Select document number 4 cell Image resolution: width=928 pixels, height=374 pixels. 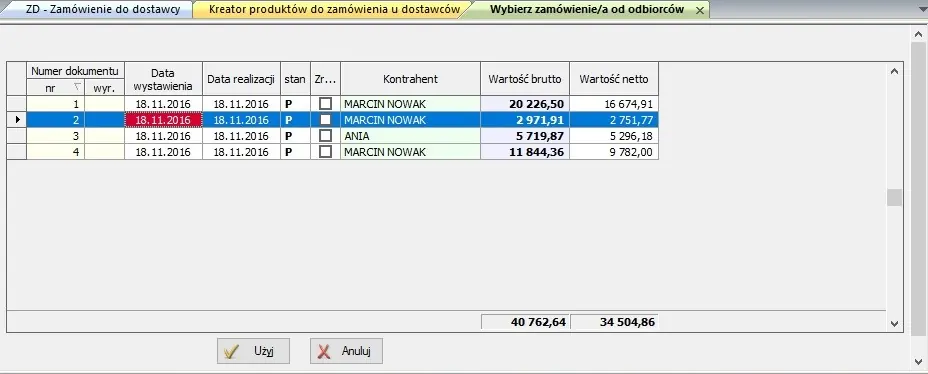[x=56, y=151]
